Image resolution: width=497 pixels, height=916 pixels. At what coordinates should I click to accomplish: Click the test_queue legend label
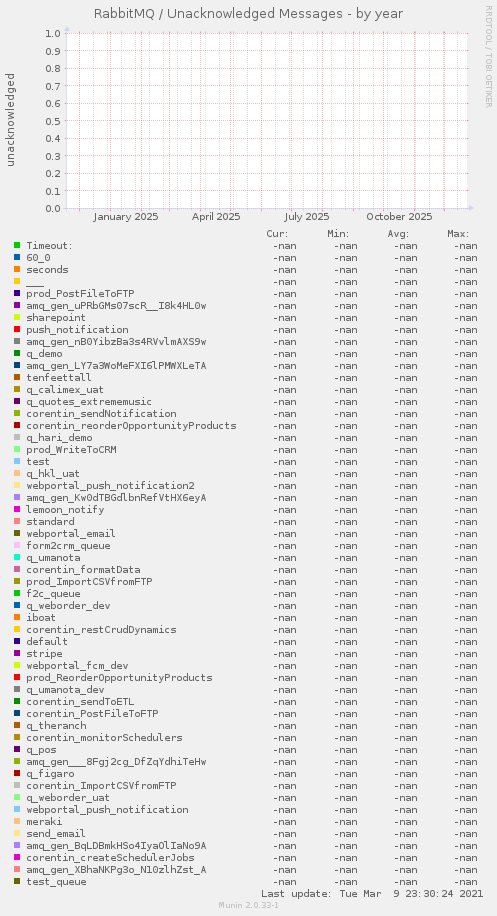pyautogui.click(x=56, y=881)
